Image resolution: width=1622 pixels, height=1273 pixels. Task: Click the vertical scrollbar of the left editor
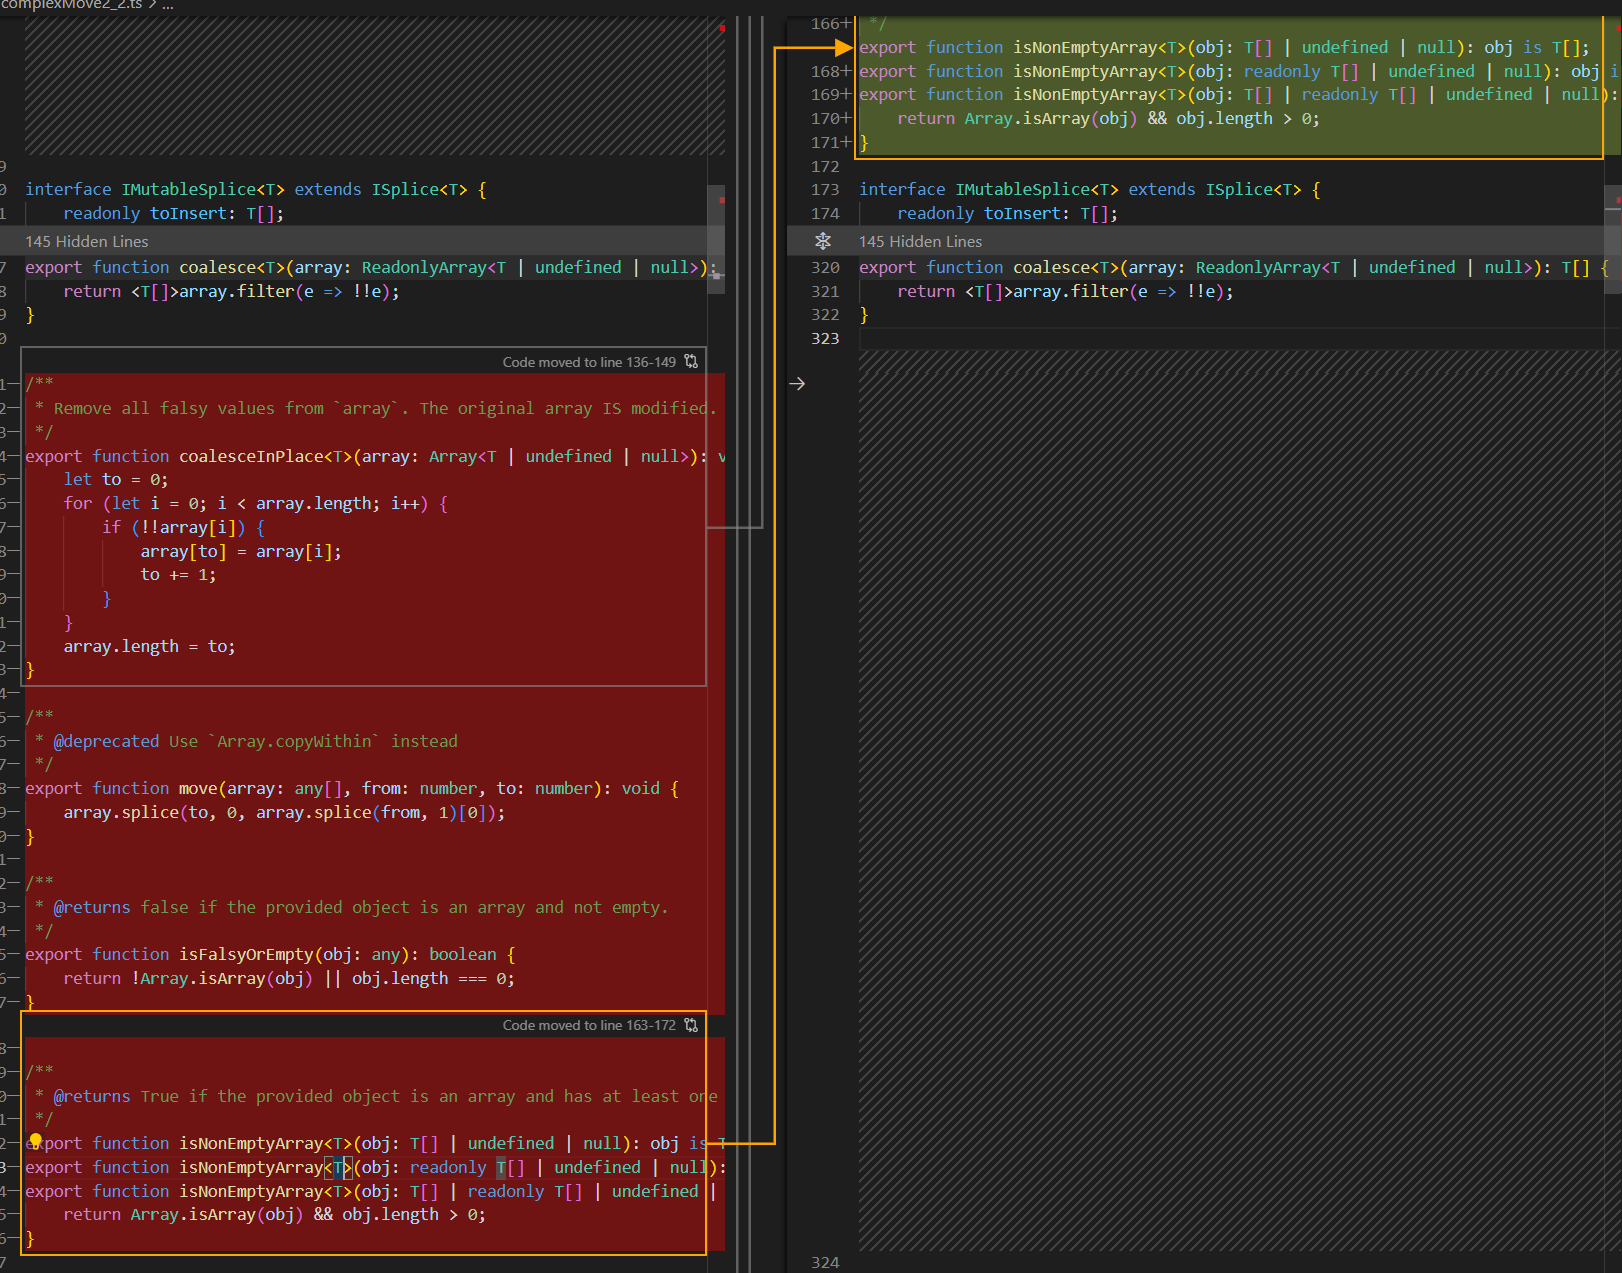click(x=716, y=240)
